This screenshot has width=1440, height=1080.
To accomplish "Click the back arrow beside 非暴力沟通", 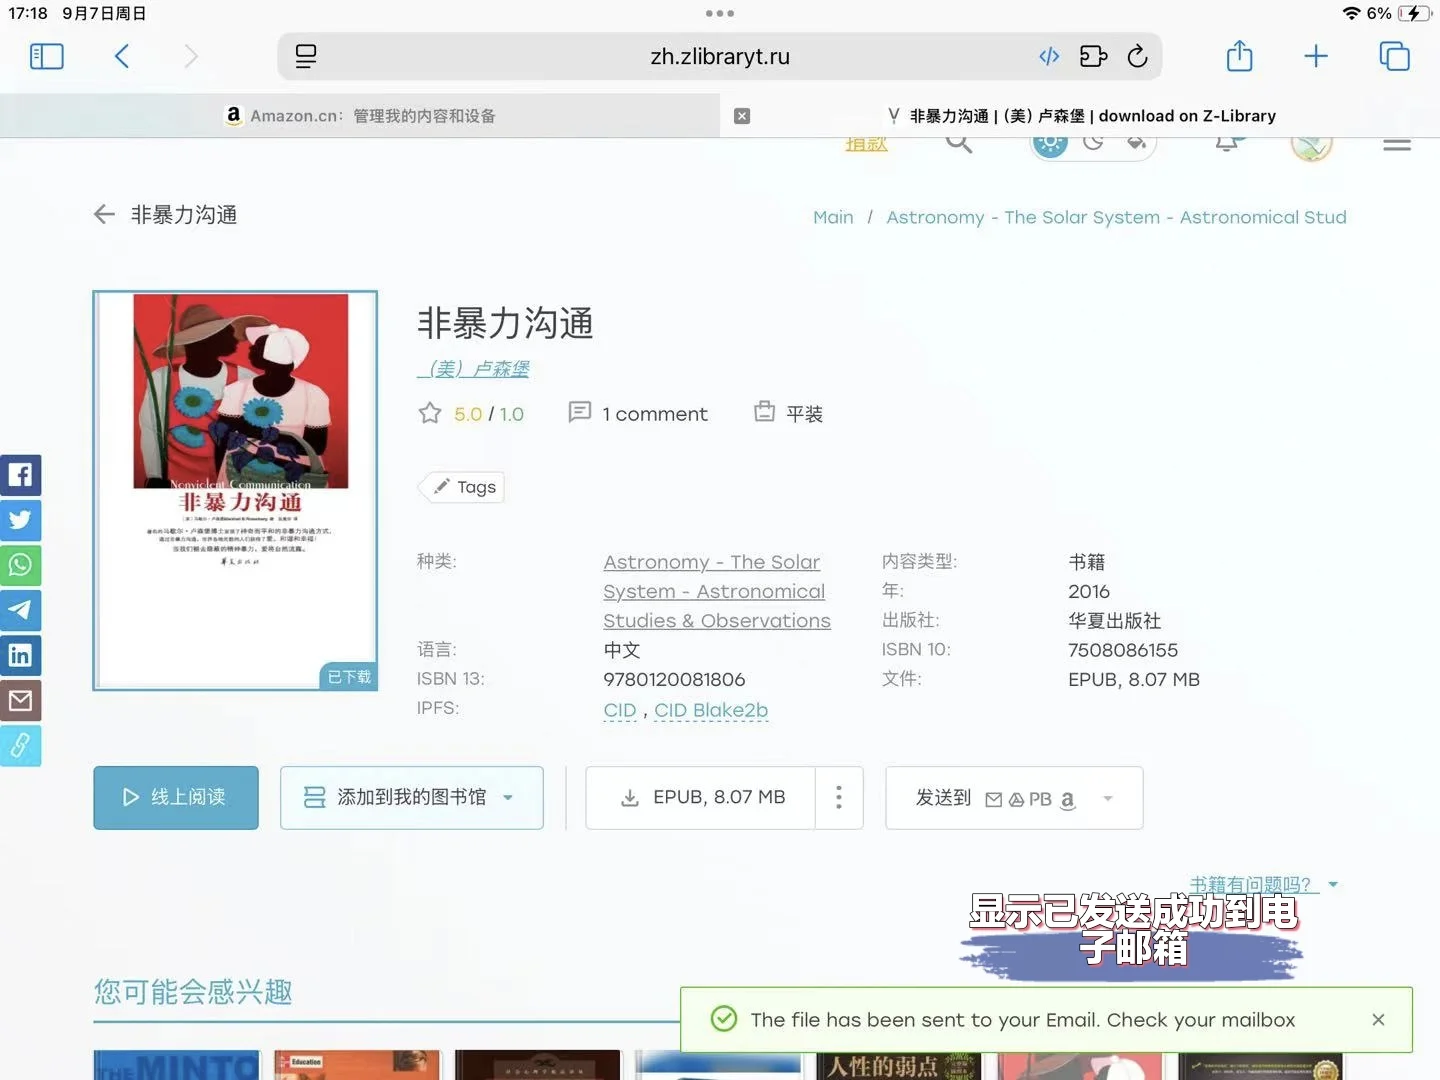I will pos(104,214).
